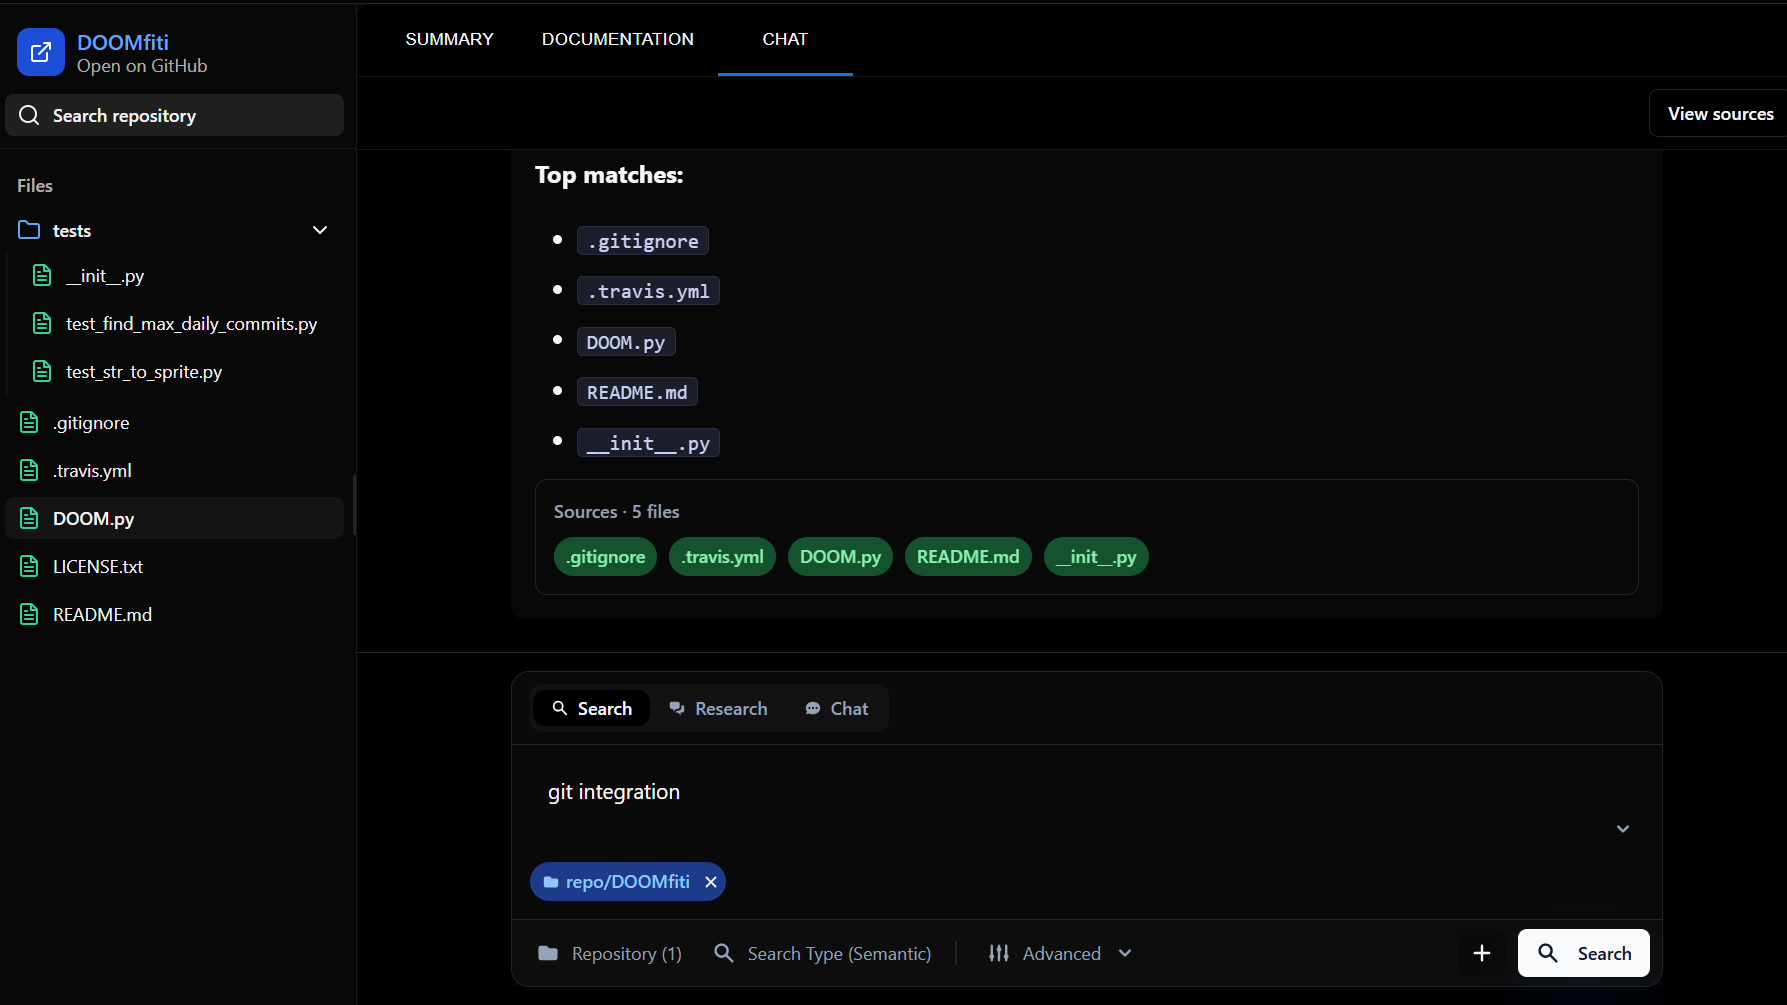The width and height of the screenshot is (1787, 1005).
Task: Open .gitignore in the file tree
Action: (91, 422)
